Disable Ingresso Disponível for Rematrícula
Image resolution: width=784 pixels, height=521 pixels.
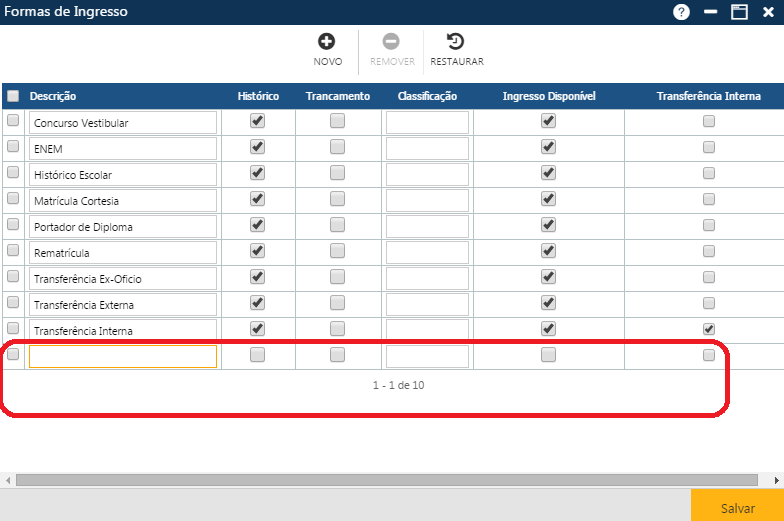click(x=548, y=251)
